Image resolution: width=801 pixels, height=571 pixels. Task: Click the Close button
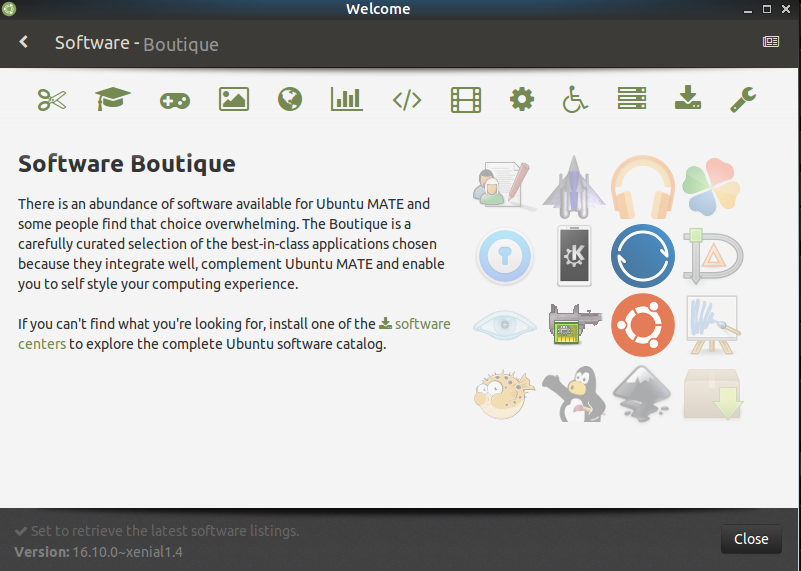coord(751,539)
